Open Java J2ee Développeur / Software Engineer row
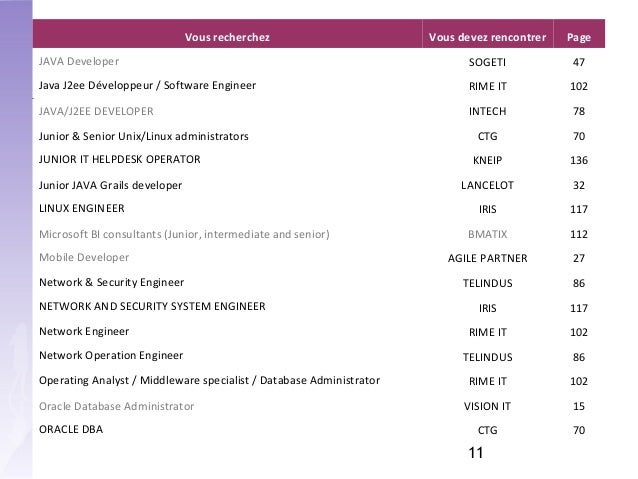This screenshot has height=479, width=638. coord(147,86)
